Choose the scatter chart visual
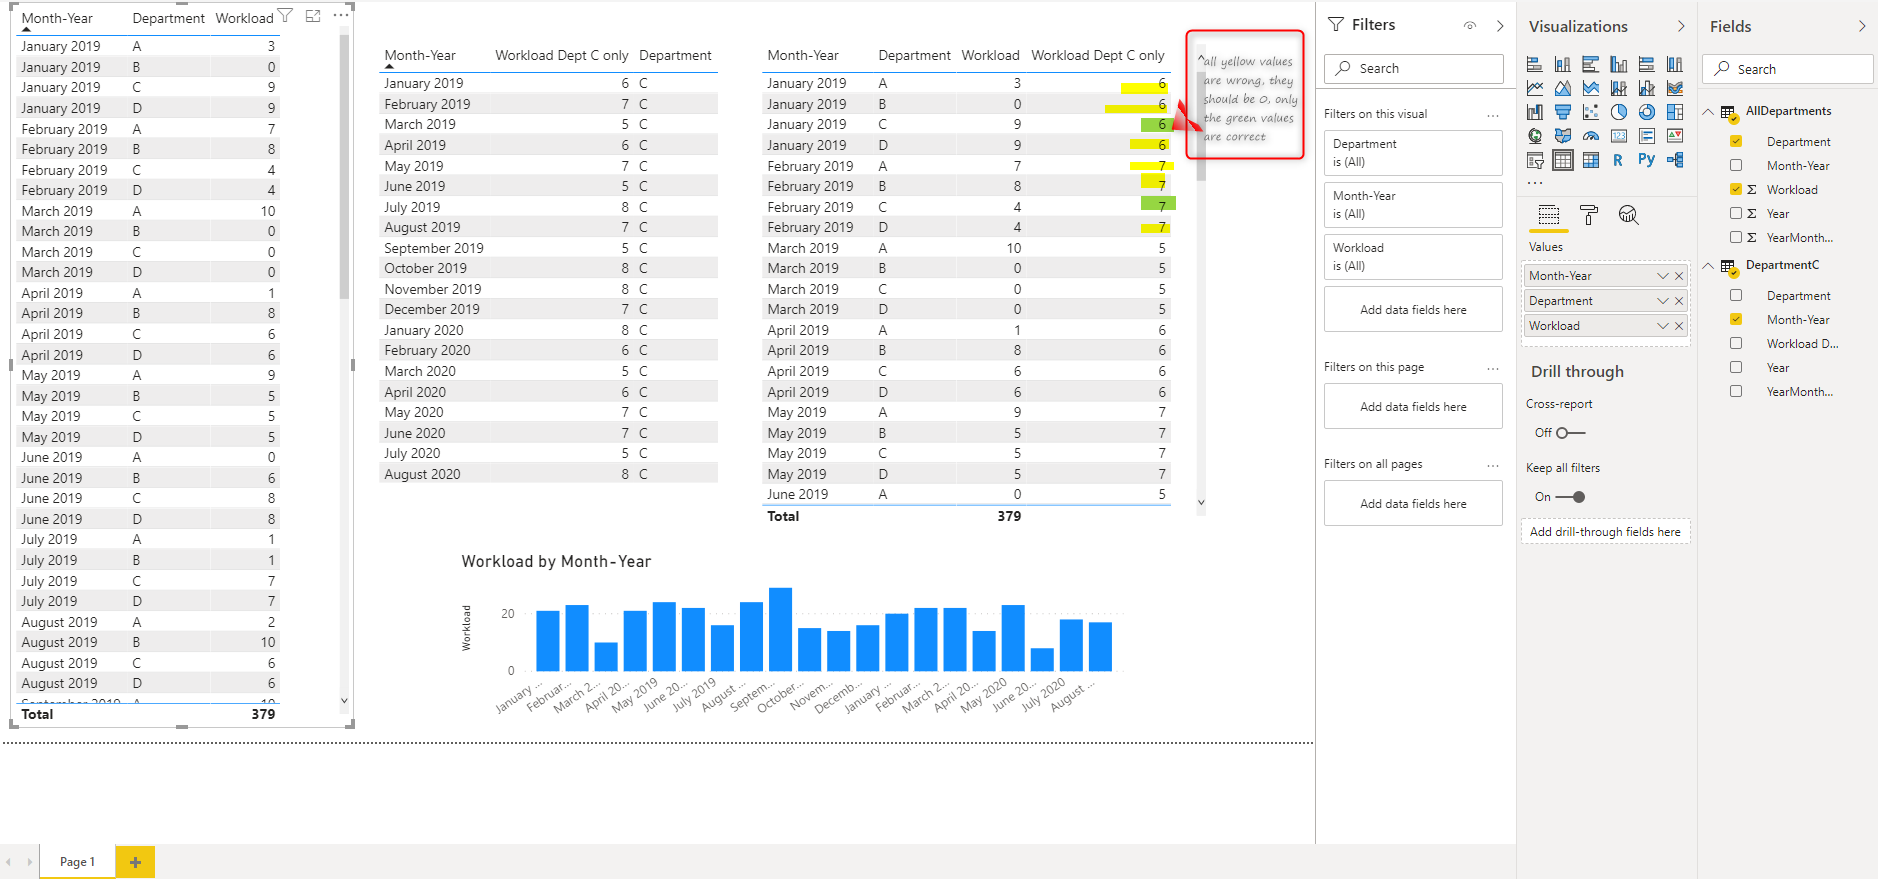Viewport: 1878px width, 879px height. [1590, 112]
